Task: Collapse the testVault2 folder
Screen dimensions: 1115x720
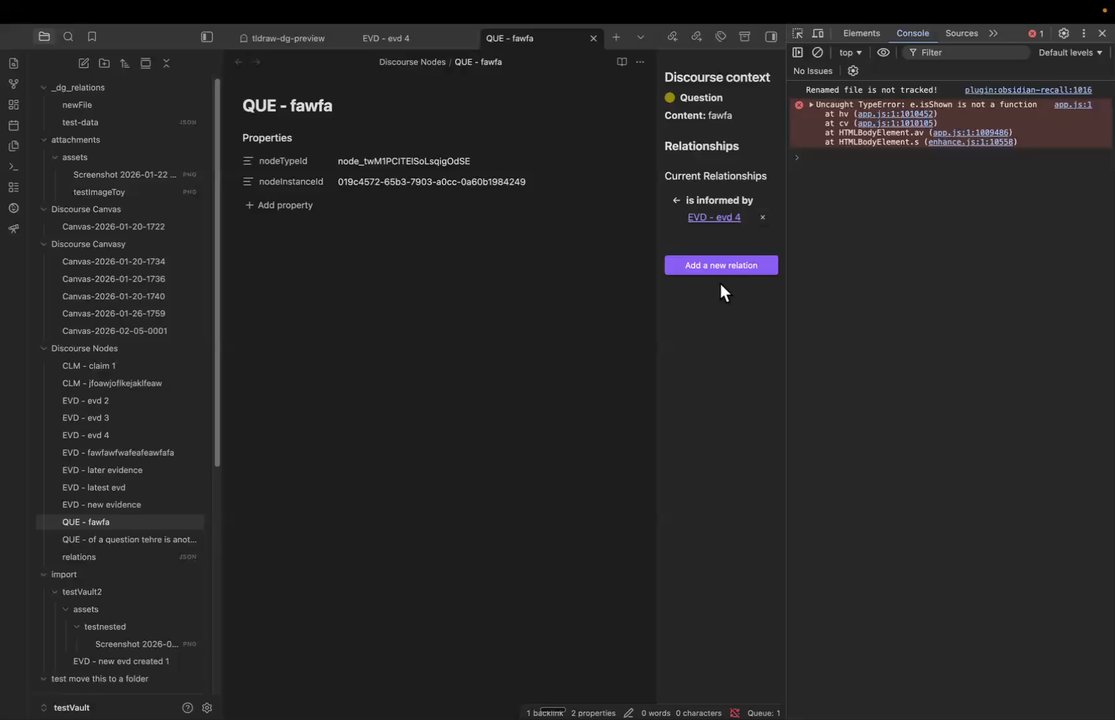Action: pyautogui.click(x=55, y=592)
